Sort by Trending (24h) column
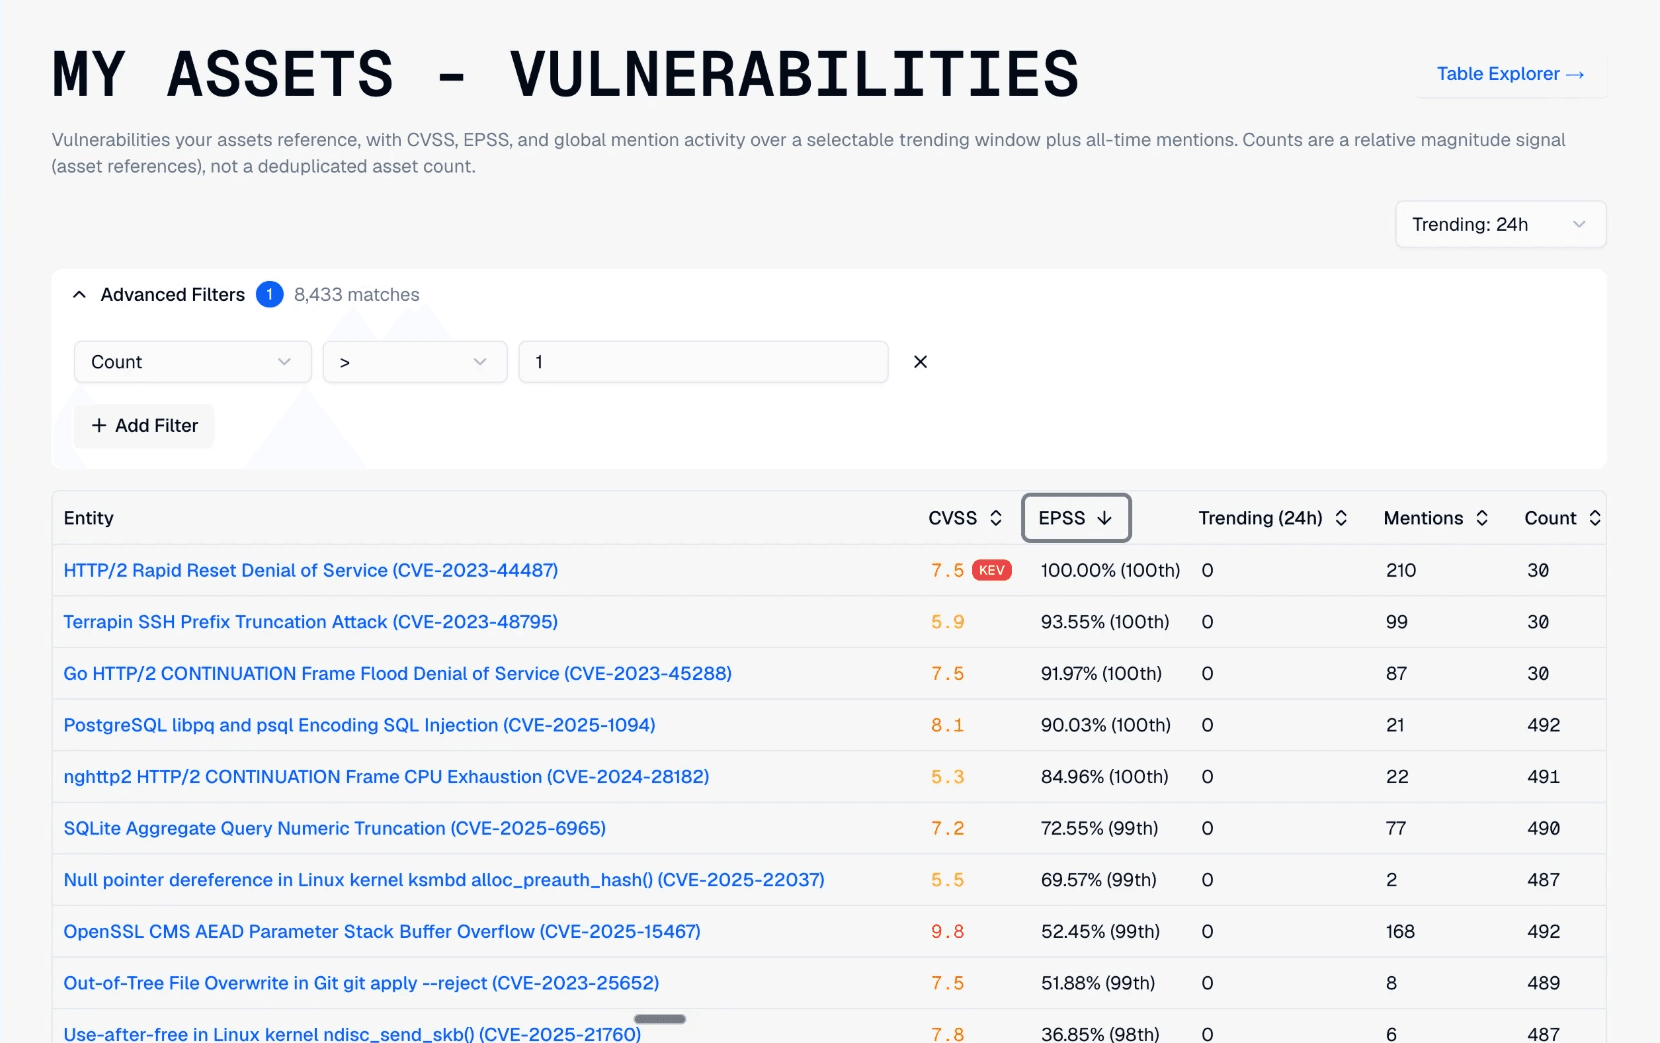The image size is (1660, 1043). 1273,518
